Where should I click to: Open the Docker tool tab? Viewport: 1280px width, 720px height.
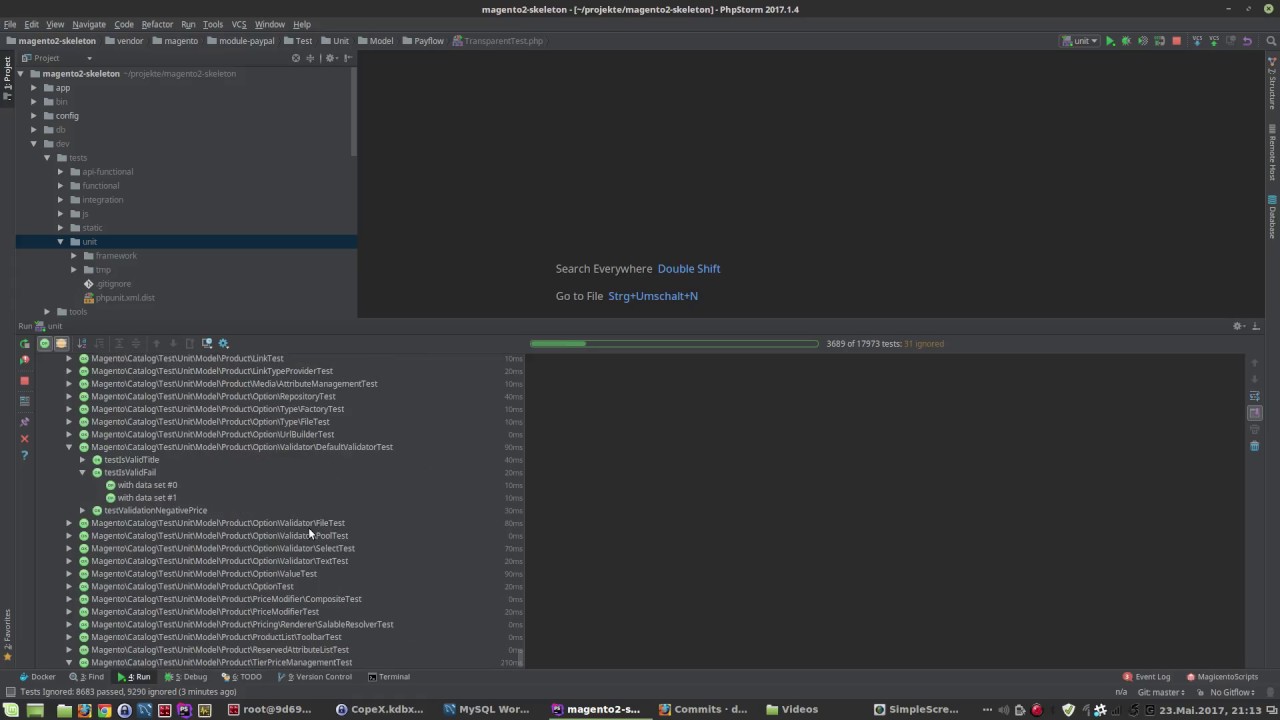pos(38,677)
